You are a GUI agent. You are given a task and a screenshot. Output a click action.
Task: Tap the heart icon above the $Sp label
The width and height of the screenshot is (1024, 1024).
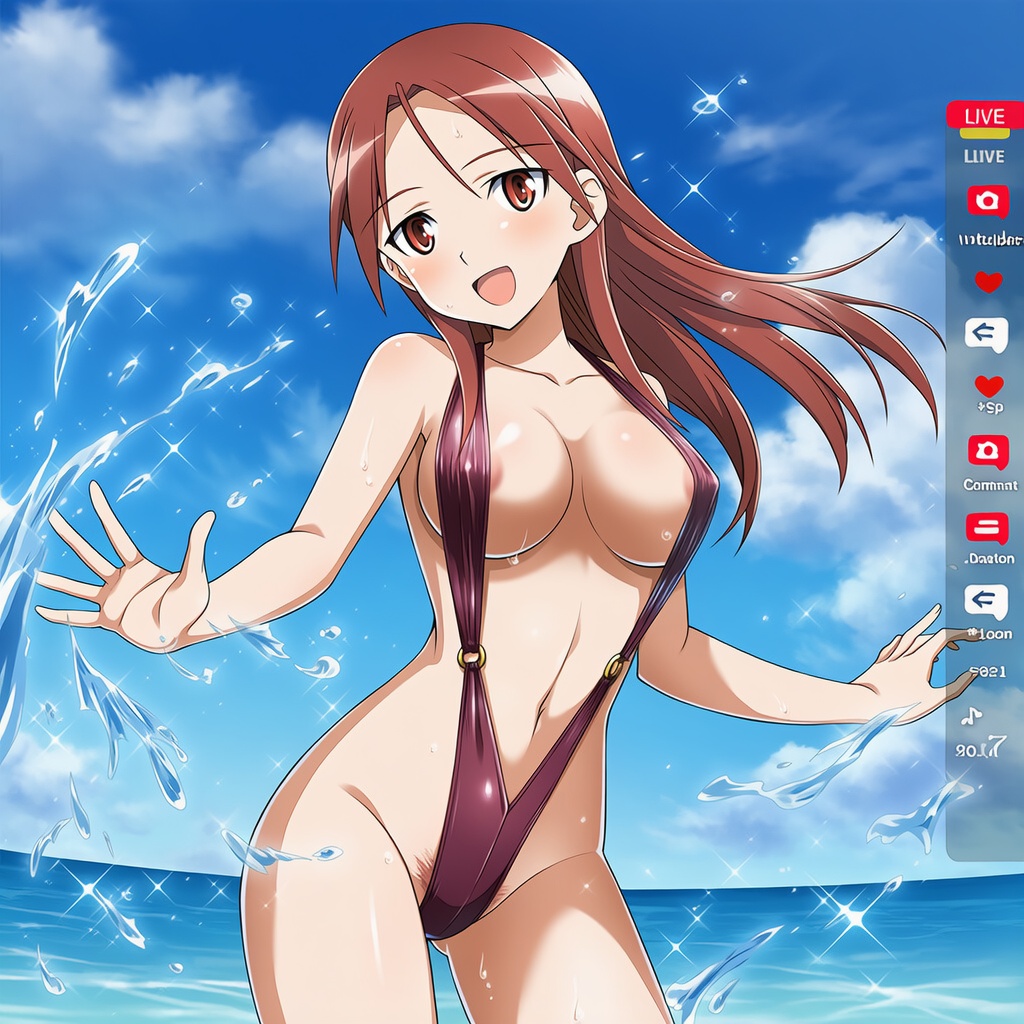pyautogui.click(x=989, y=386)
